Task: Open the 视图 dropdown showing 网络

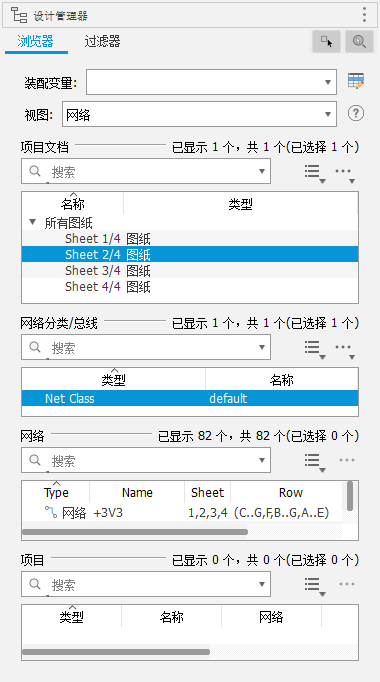Action: coord(199,114)
